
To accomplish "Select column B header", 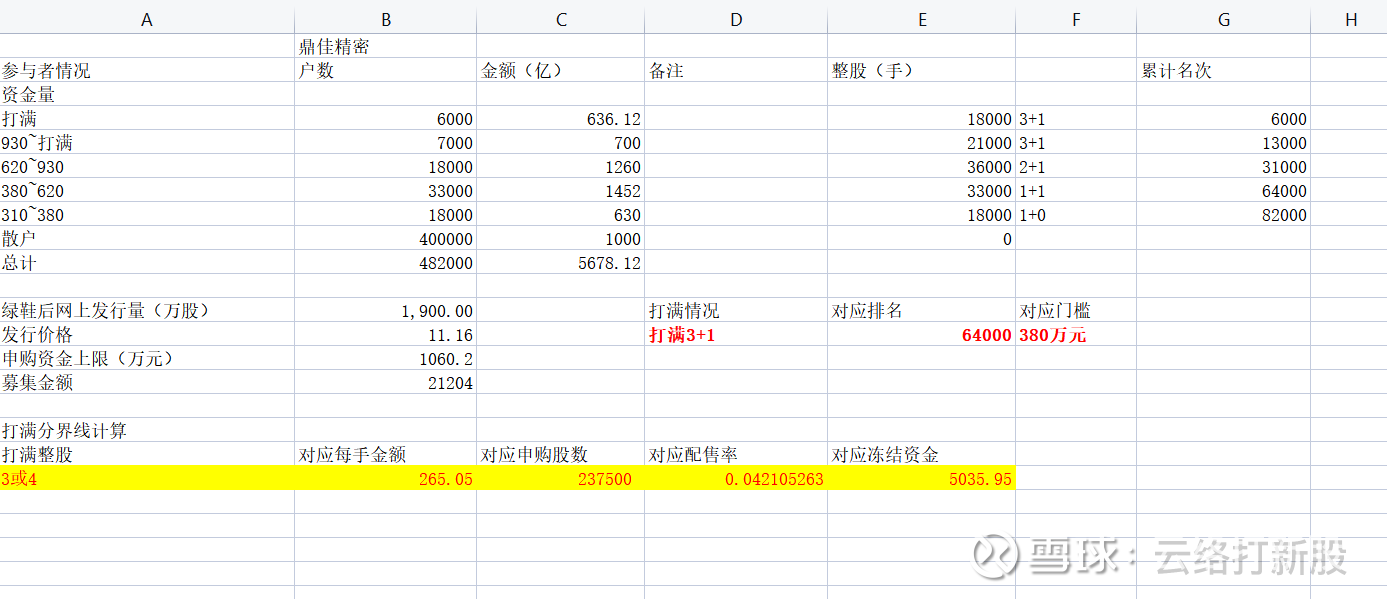I will click(386, 20).
